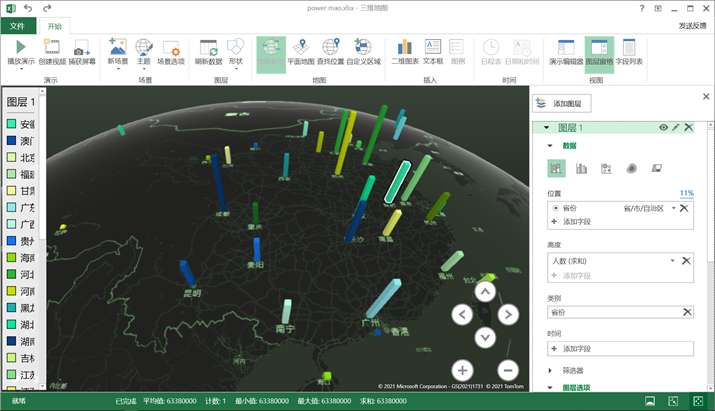Viewport: 715px width, 411px height.
Task: Select the 捕获屏幕 capture screen icon
Action: [82, 47]
